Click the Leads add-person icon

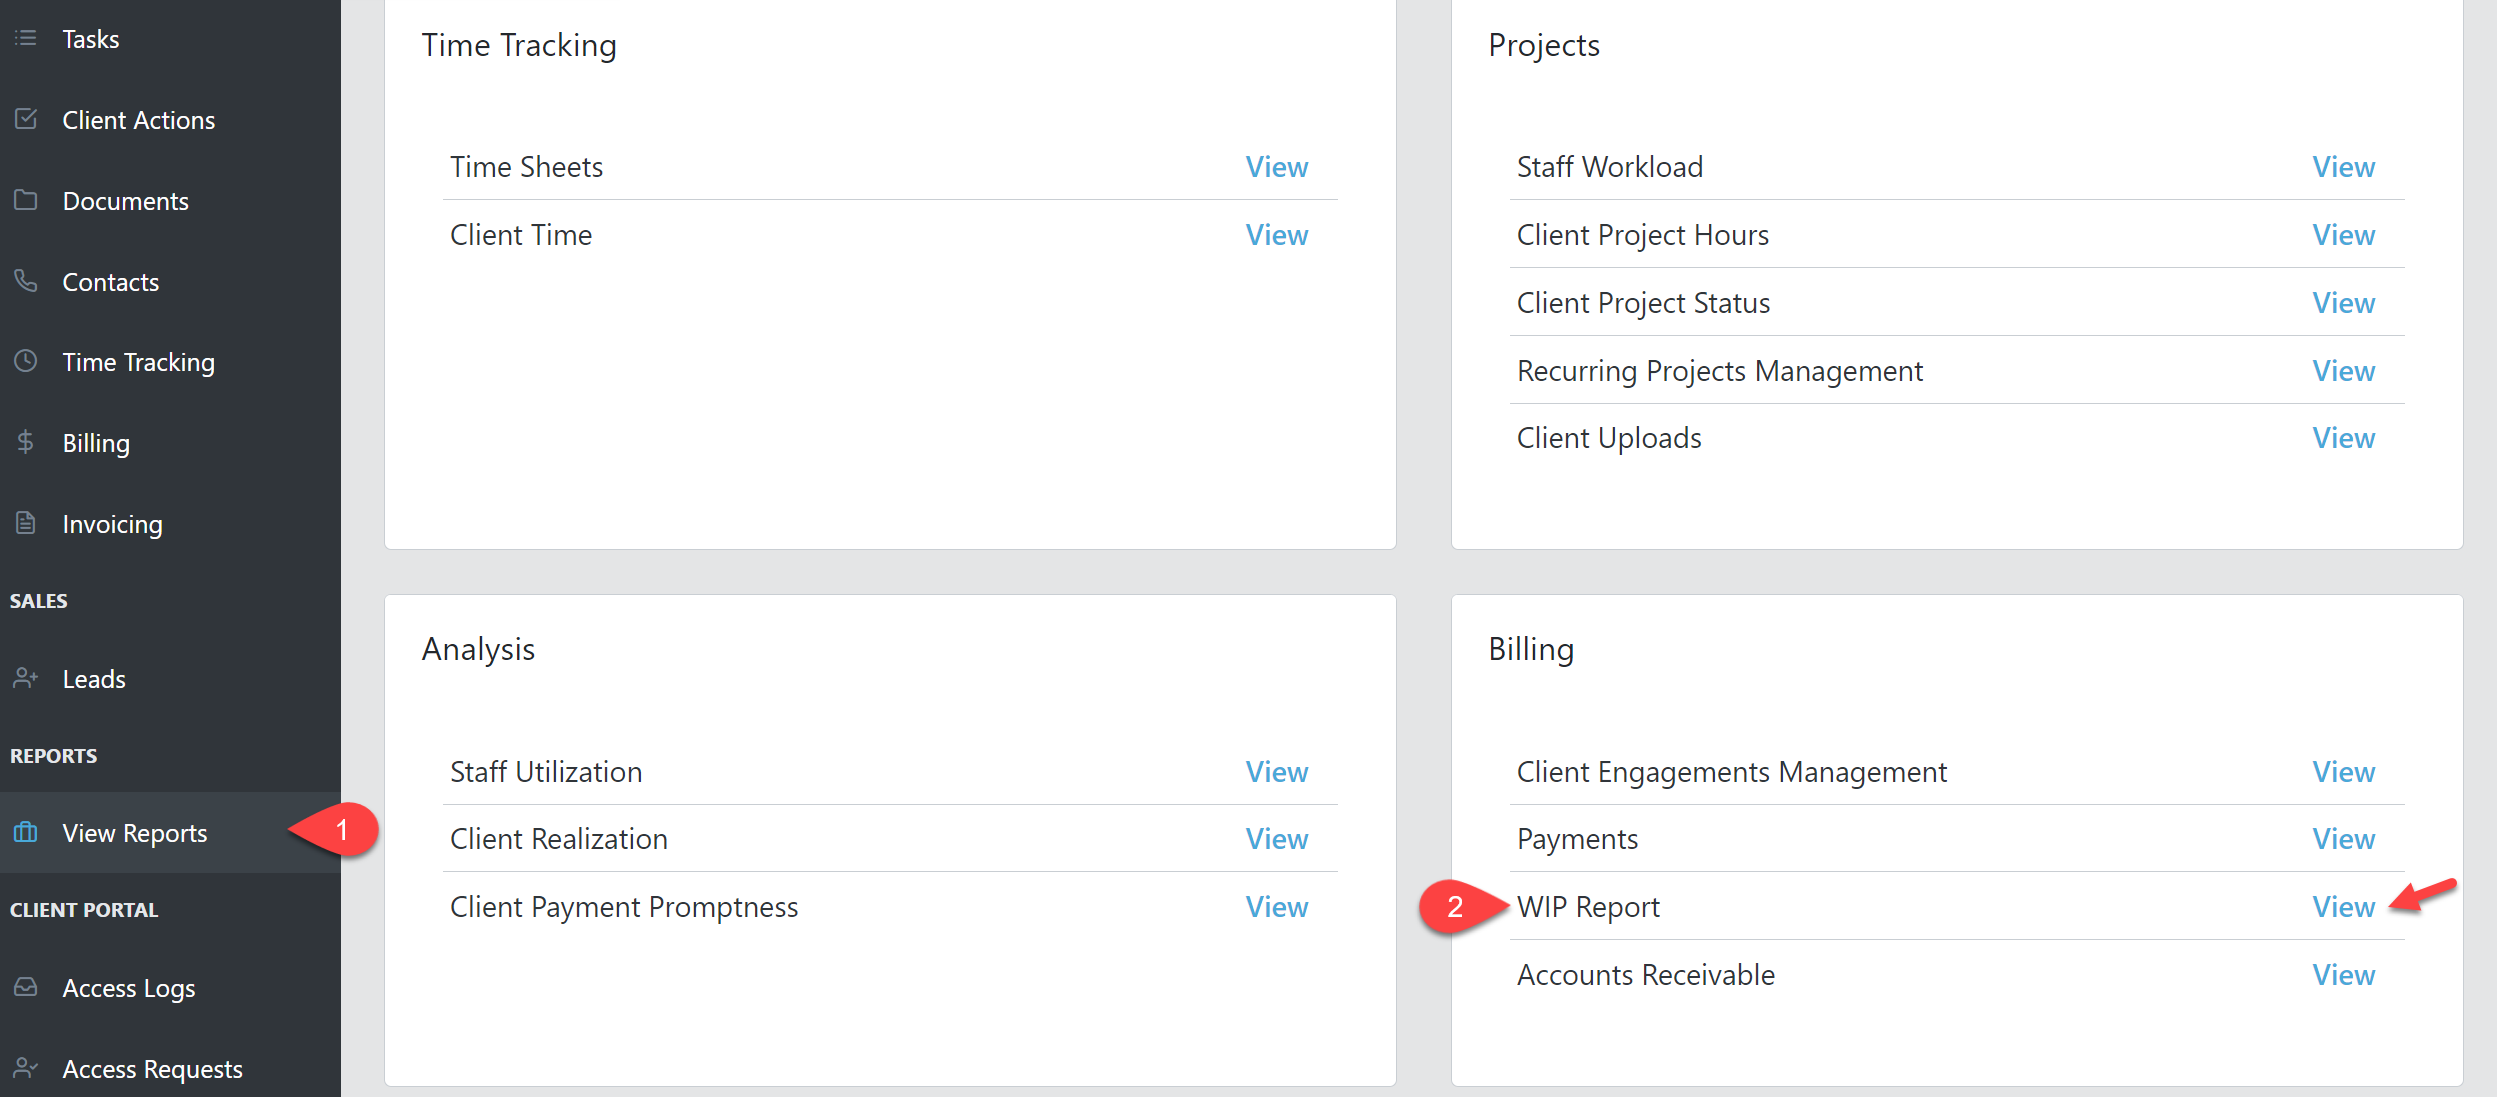click(25, 678)
